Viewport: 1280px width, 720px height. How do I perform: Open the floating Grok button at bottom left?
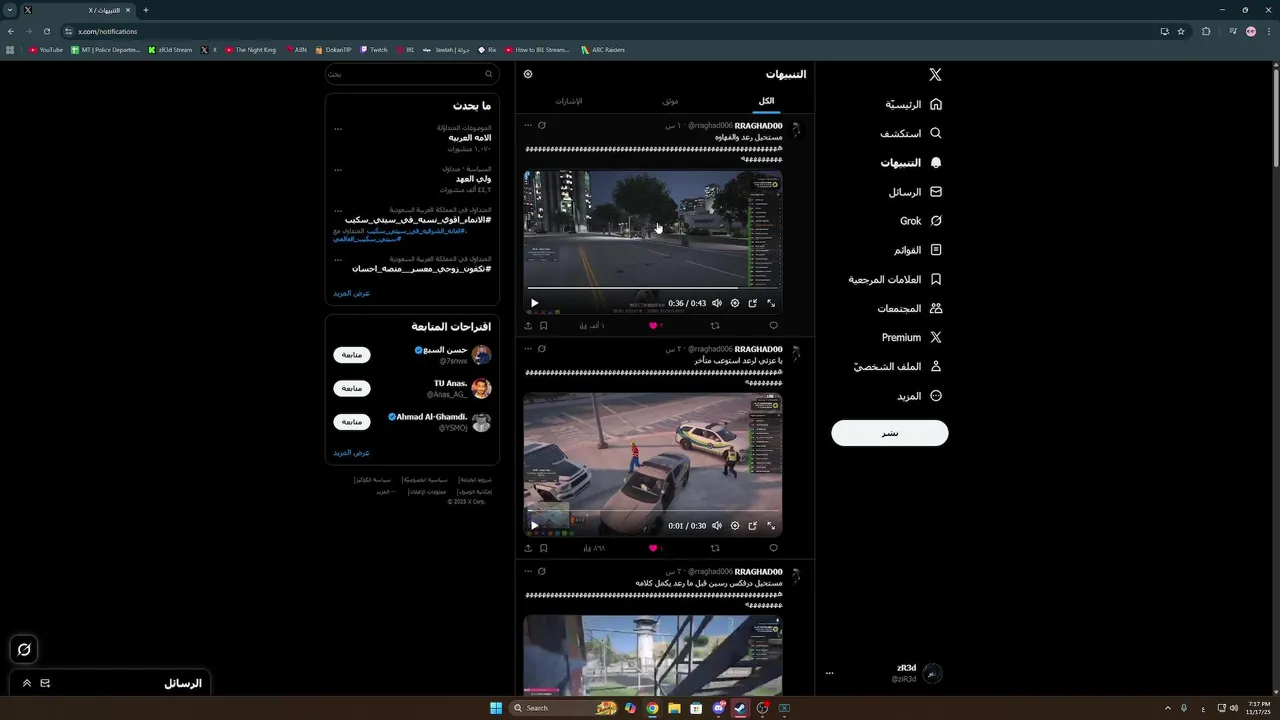[24, 649]
